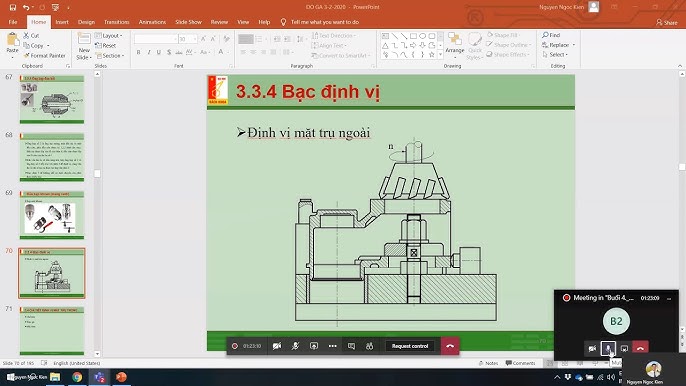Open the Find dialog
The image size is (686, 386).
coord(551,35)
